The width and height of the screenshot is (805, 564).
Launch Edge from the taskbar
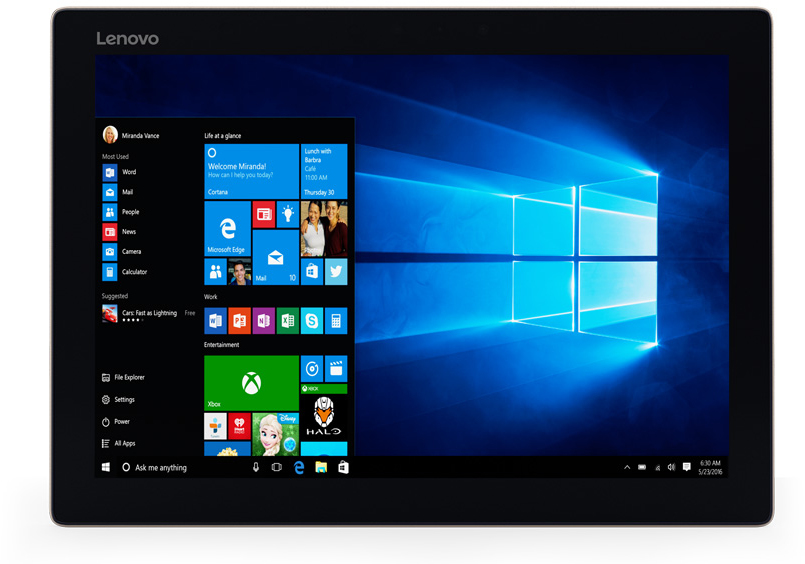[x=299, y=467]
